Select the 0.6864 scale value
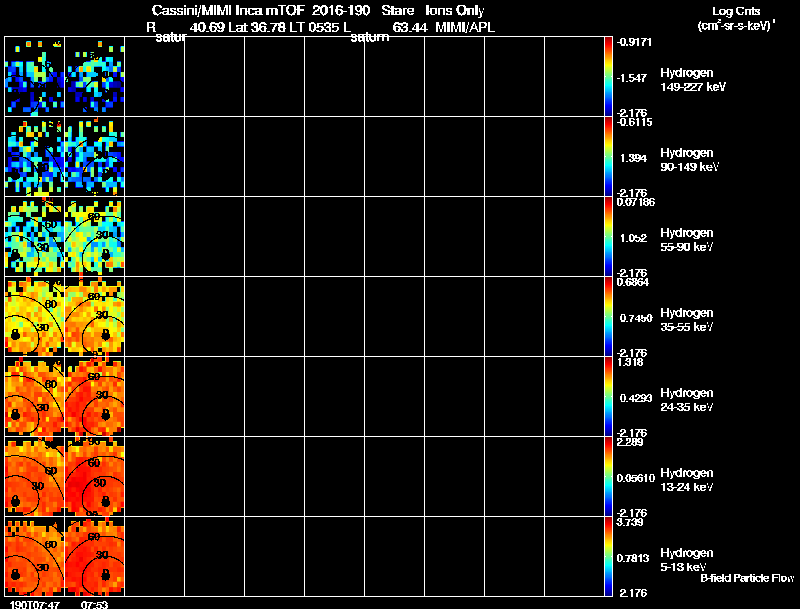 pyautogui.click(x=633, y=282)
